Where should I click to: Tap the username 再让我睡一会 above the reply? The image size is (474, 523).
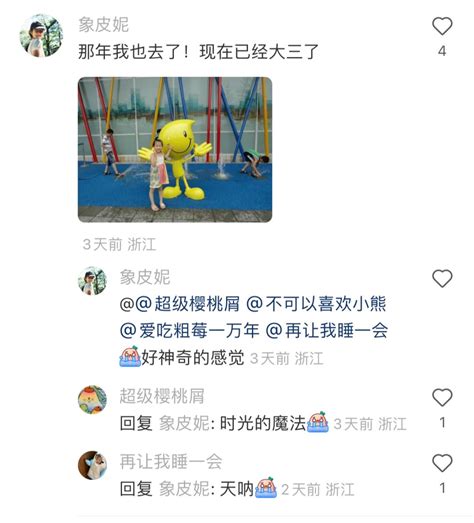coord(171,462)
